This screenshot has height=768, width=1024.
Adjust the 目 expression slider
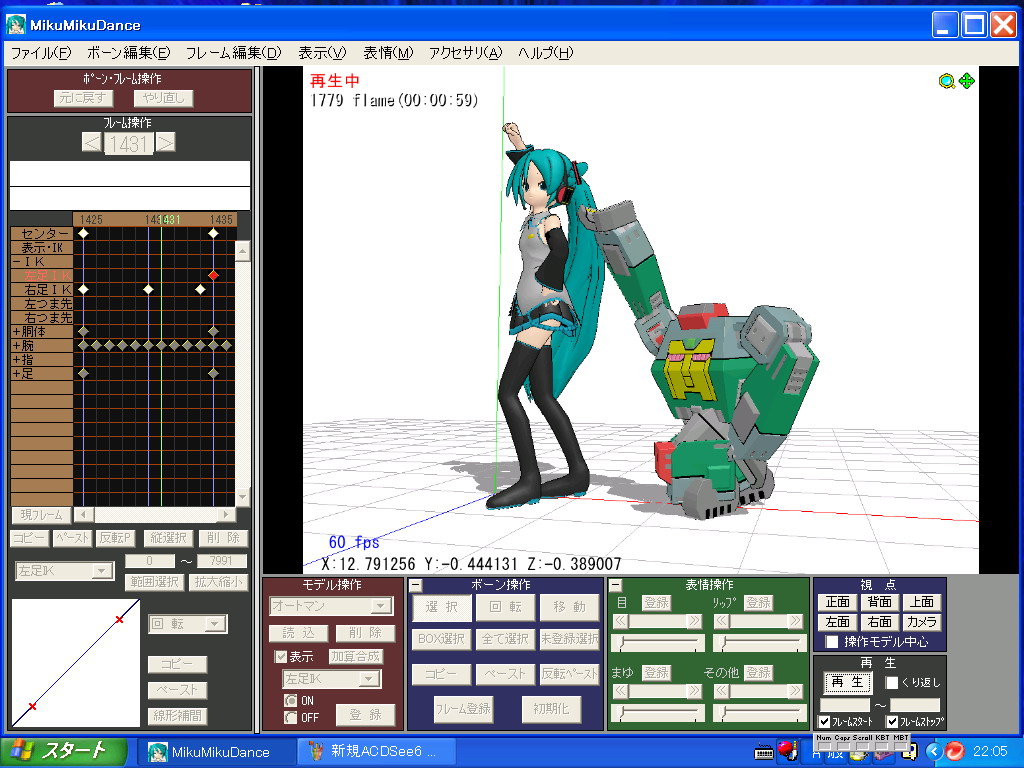point(658,643)
